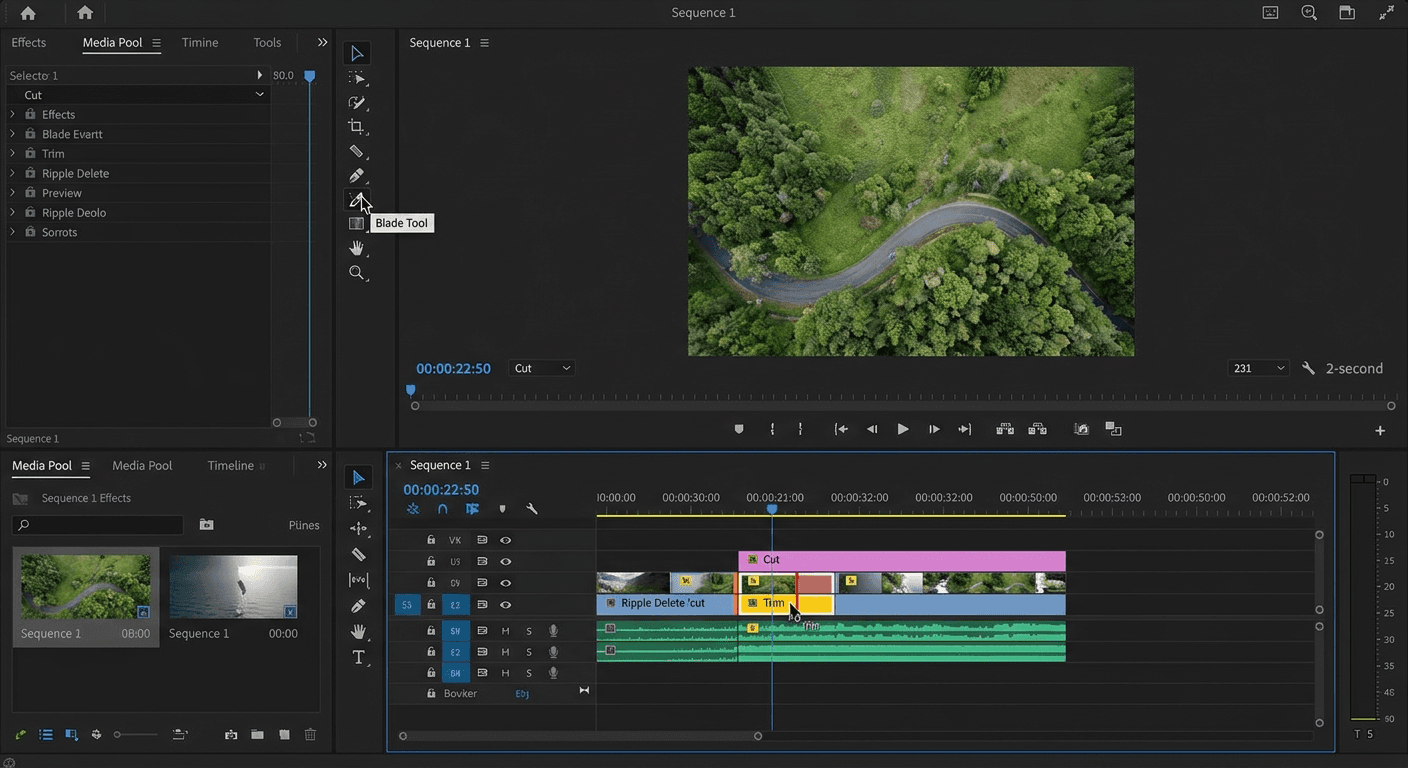Select the Hand tool in the upper toolbar
The width and height of the screenshot is (1408, 768).
356,248
